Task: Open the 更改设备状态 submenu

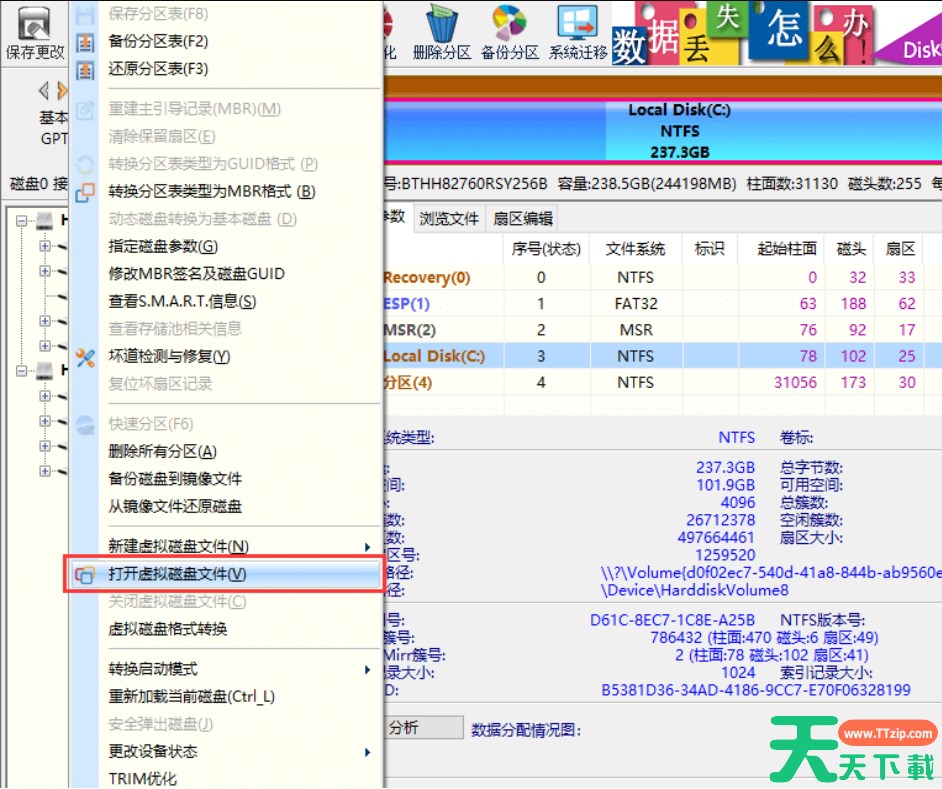Action: [x=368, y=752]
